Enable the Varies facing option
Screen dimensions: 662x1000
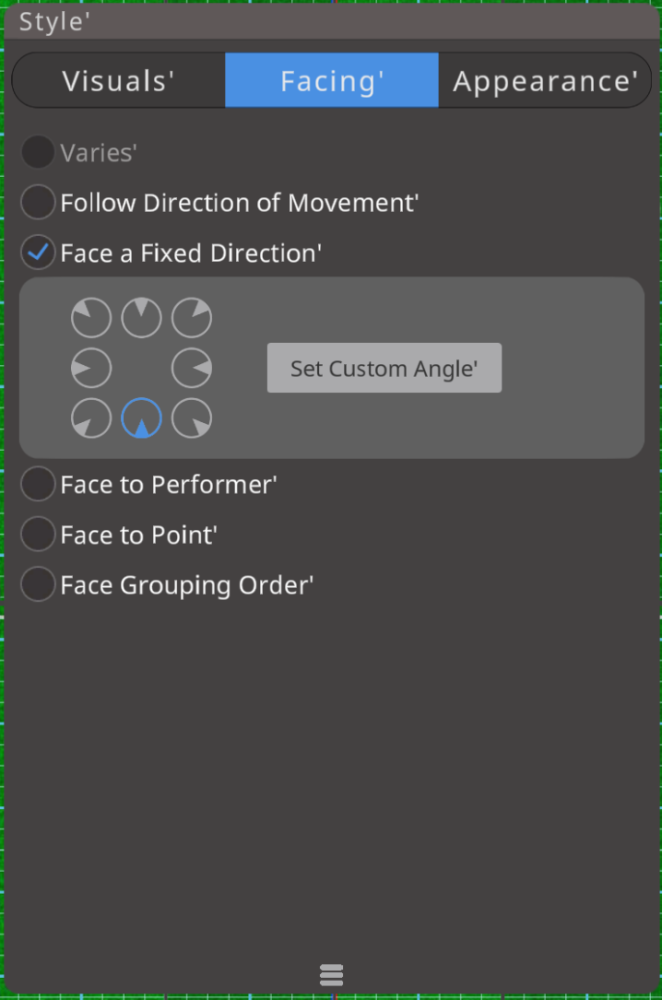click(x=37, y=151)
